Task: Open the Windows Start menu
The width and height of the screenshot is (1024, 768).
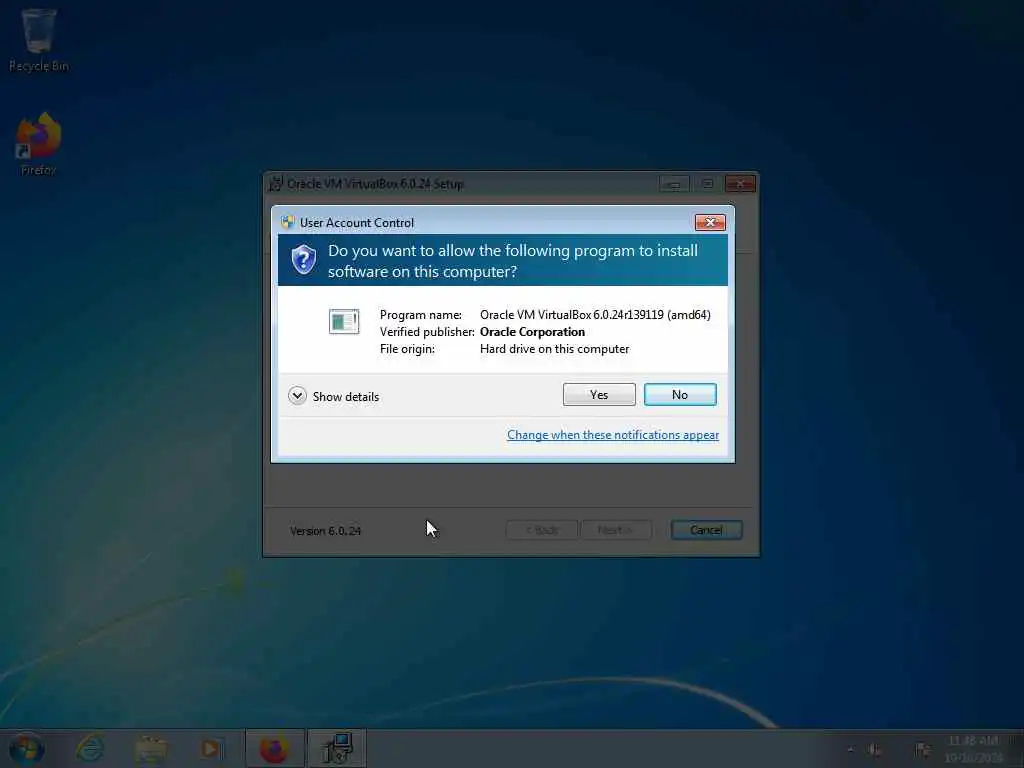Action: pyautogui.click(x=27, y=749)
